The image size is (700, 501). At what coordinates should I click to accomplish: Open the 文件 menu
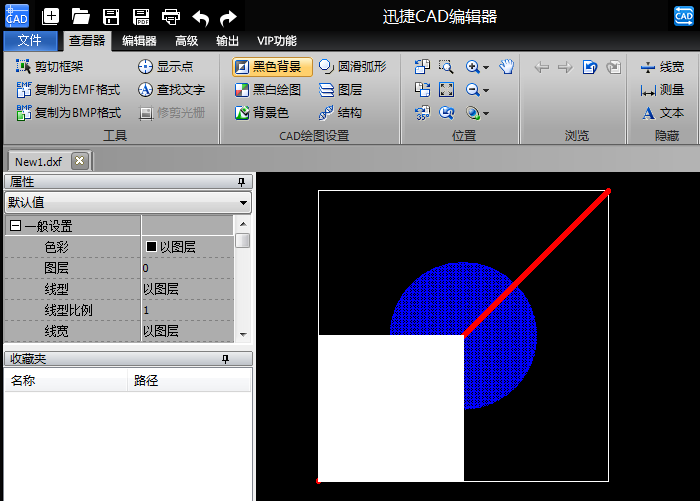pyautogui.click(x=30, y=41)
